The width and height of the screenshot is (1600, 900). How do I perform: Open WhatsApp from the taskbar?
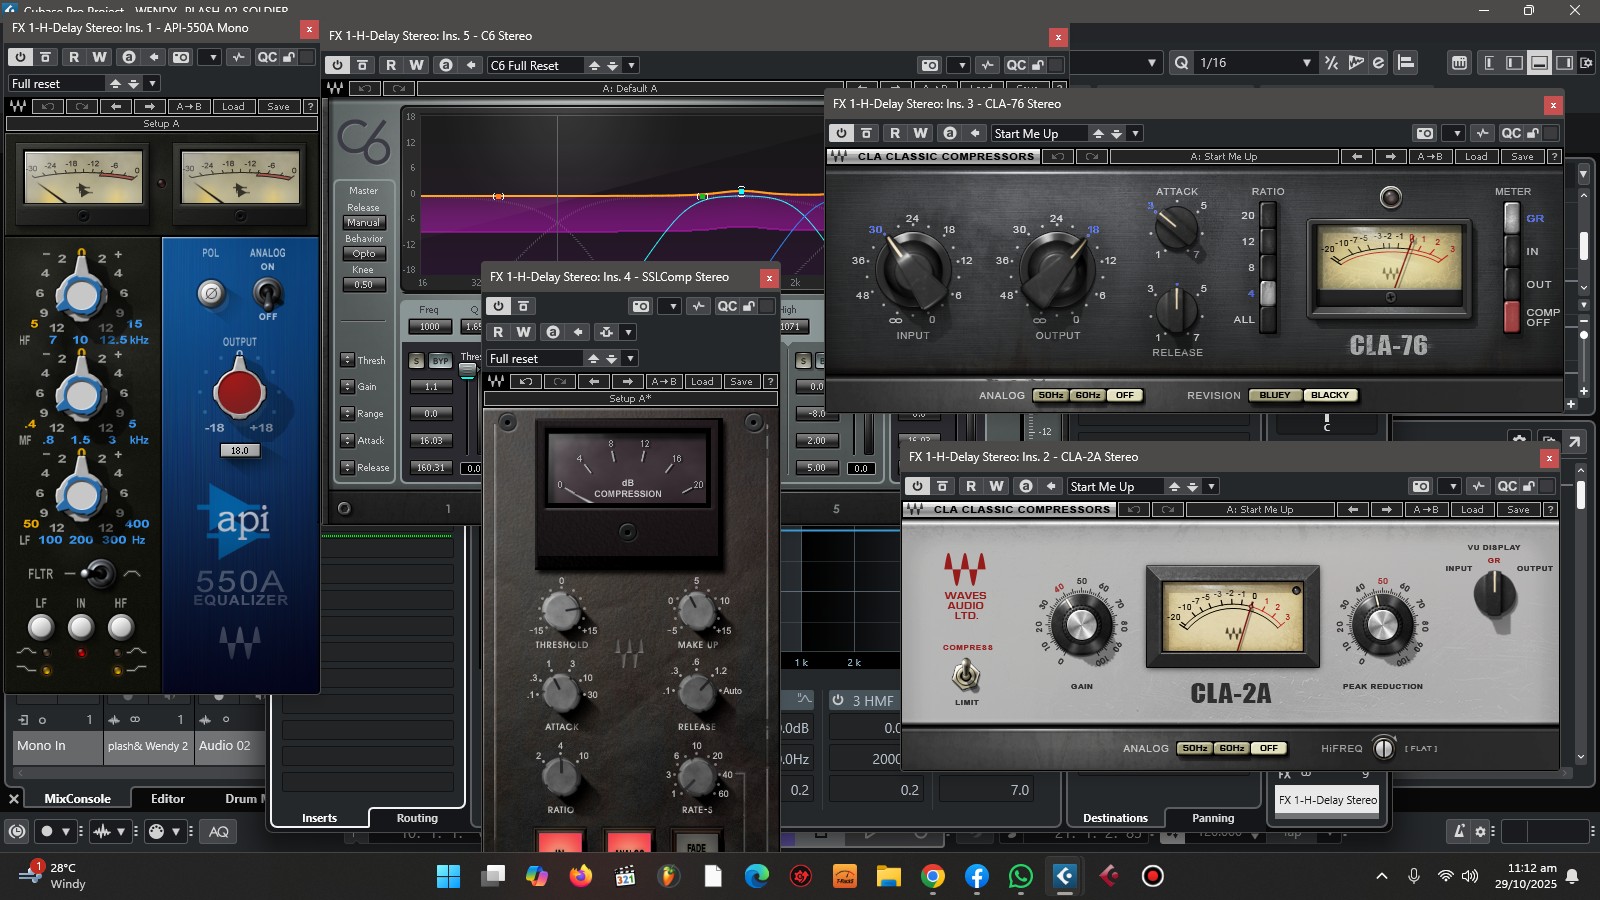[1021, 876]
